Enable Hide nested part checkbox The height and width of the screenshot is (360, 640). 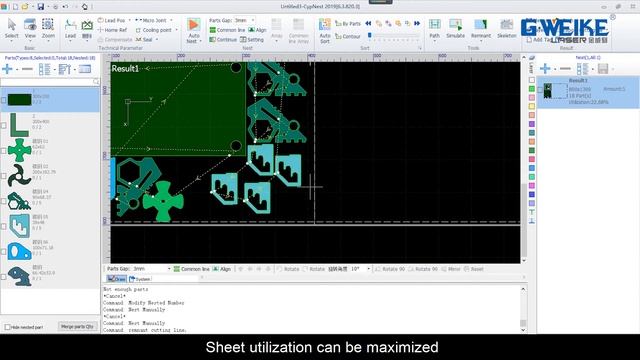click(7, 327)
